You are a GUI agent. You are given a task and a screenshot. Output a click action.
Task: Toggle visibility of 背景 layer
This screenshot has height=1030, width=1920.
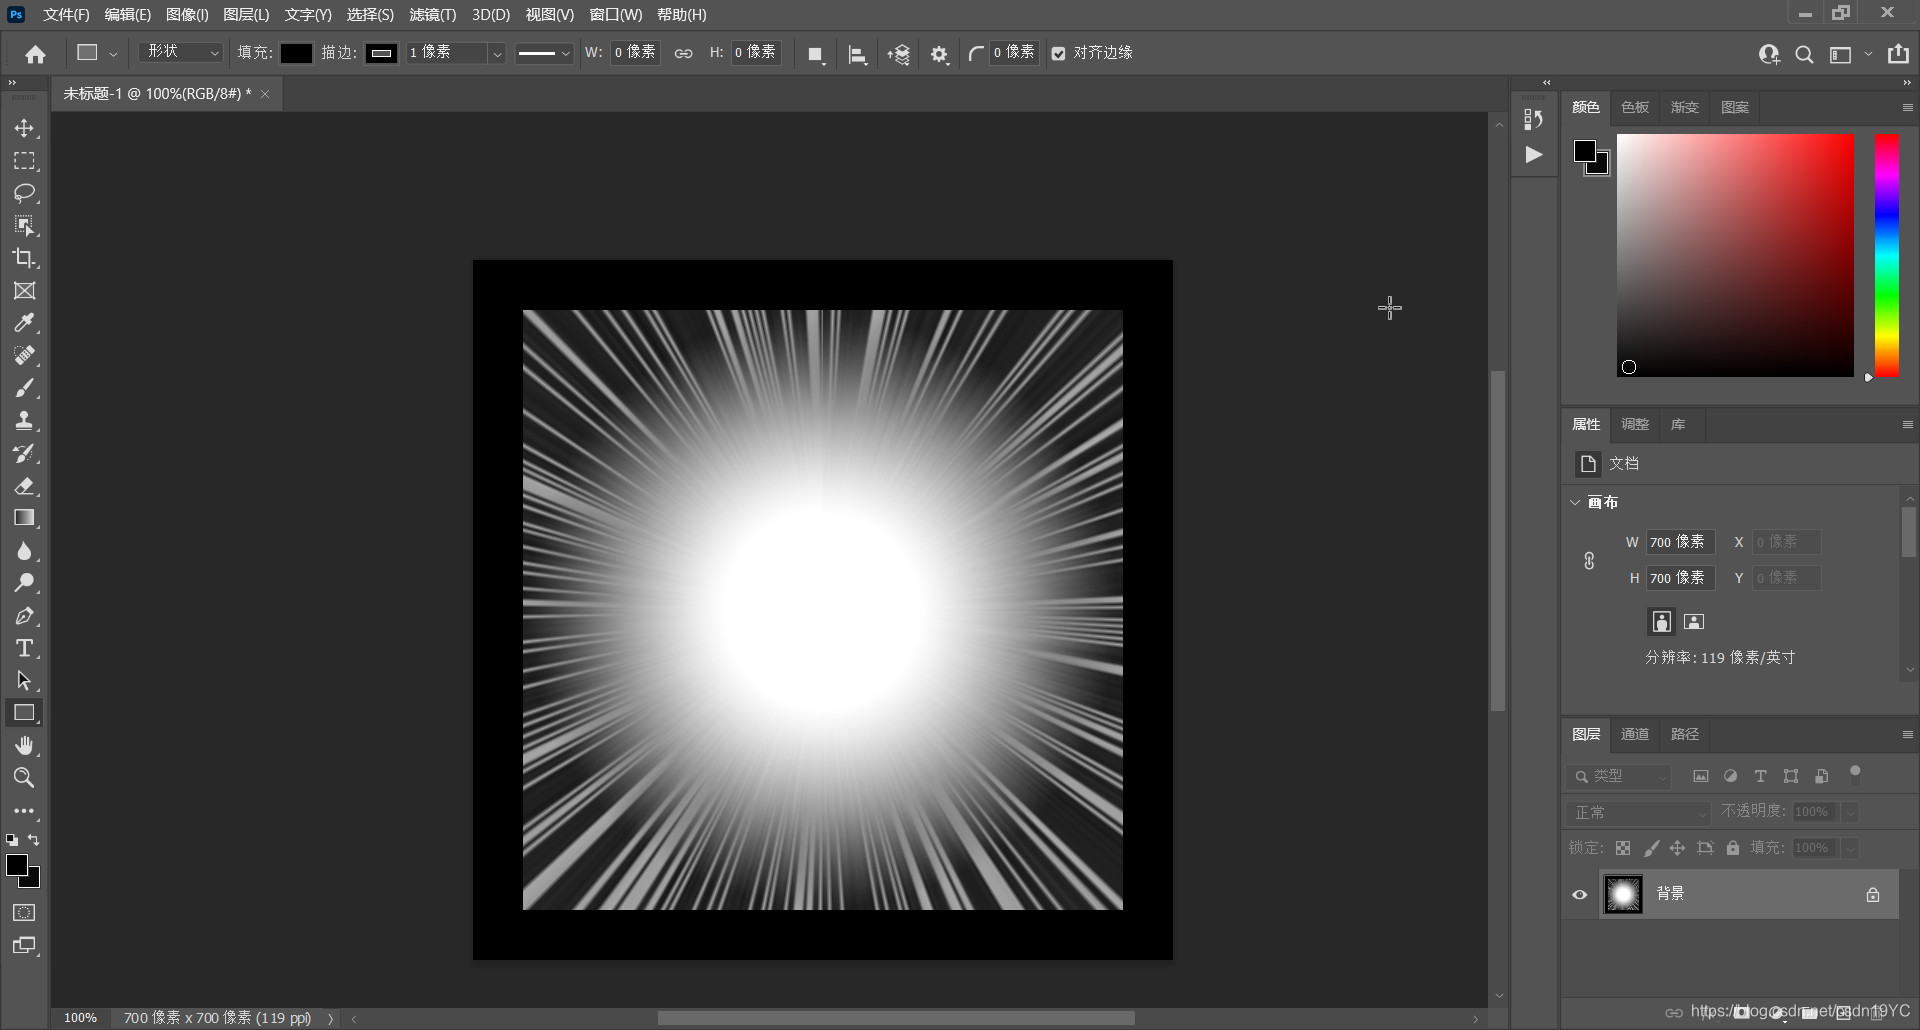1580,895
